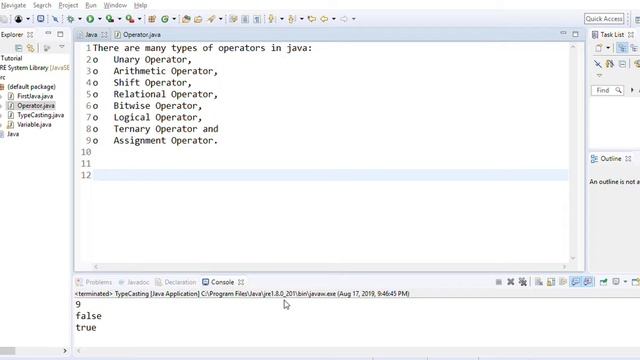This screenshot has width=640, height=360.
Task: Click the Terminate stop icon in Console
Action: [x=498, y=282]
